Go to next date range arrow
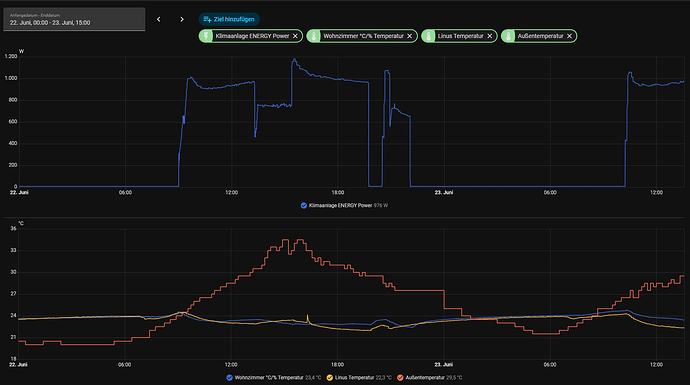Image resolution: width=690 pixels, height=385 pixels. [182, 19]
